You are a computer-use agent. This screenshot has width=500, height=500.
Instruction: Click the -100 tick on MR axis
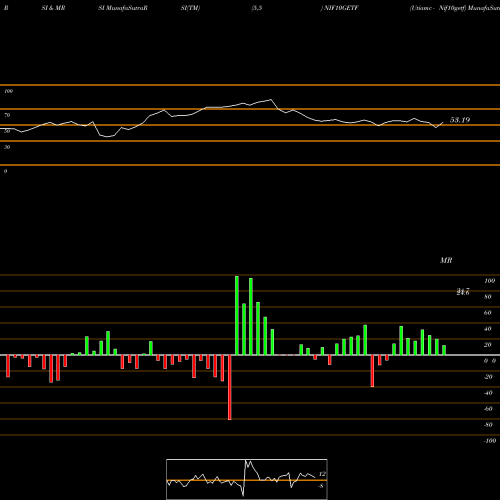(490, 441)
